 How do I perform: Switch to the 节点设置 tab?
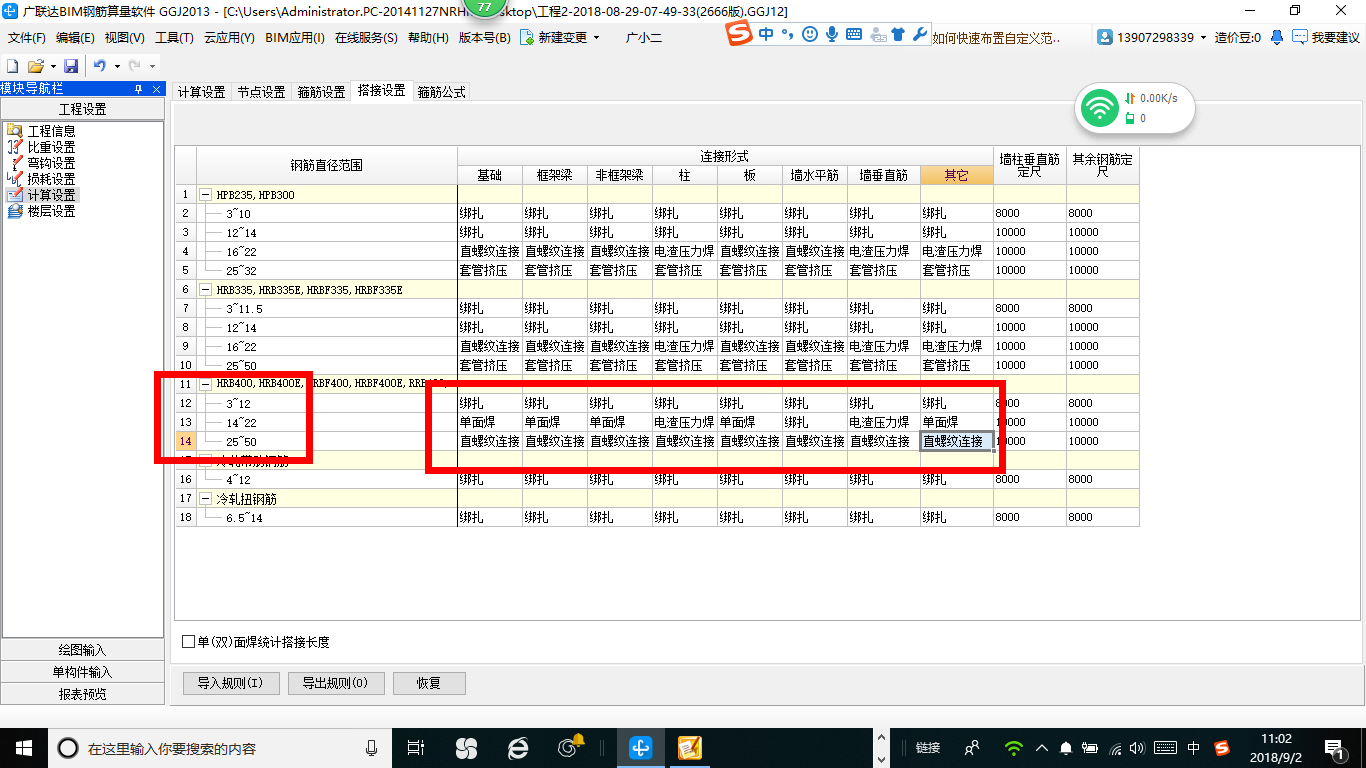[x=261, y=92]
